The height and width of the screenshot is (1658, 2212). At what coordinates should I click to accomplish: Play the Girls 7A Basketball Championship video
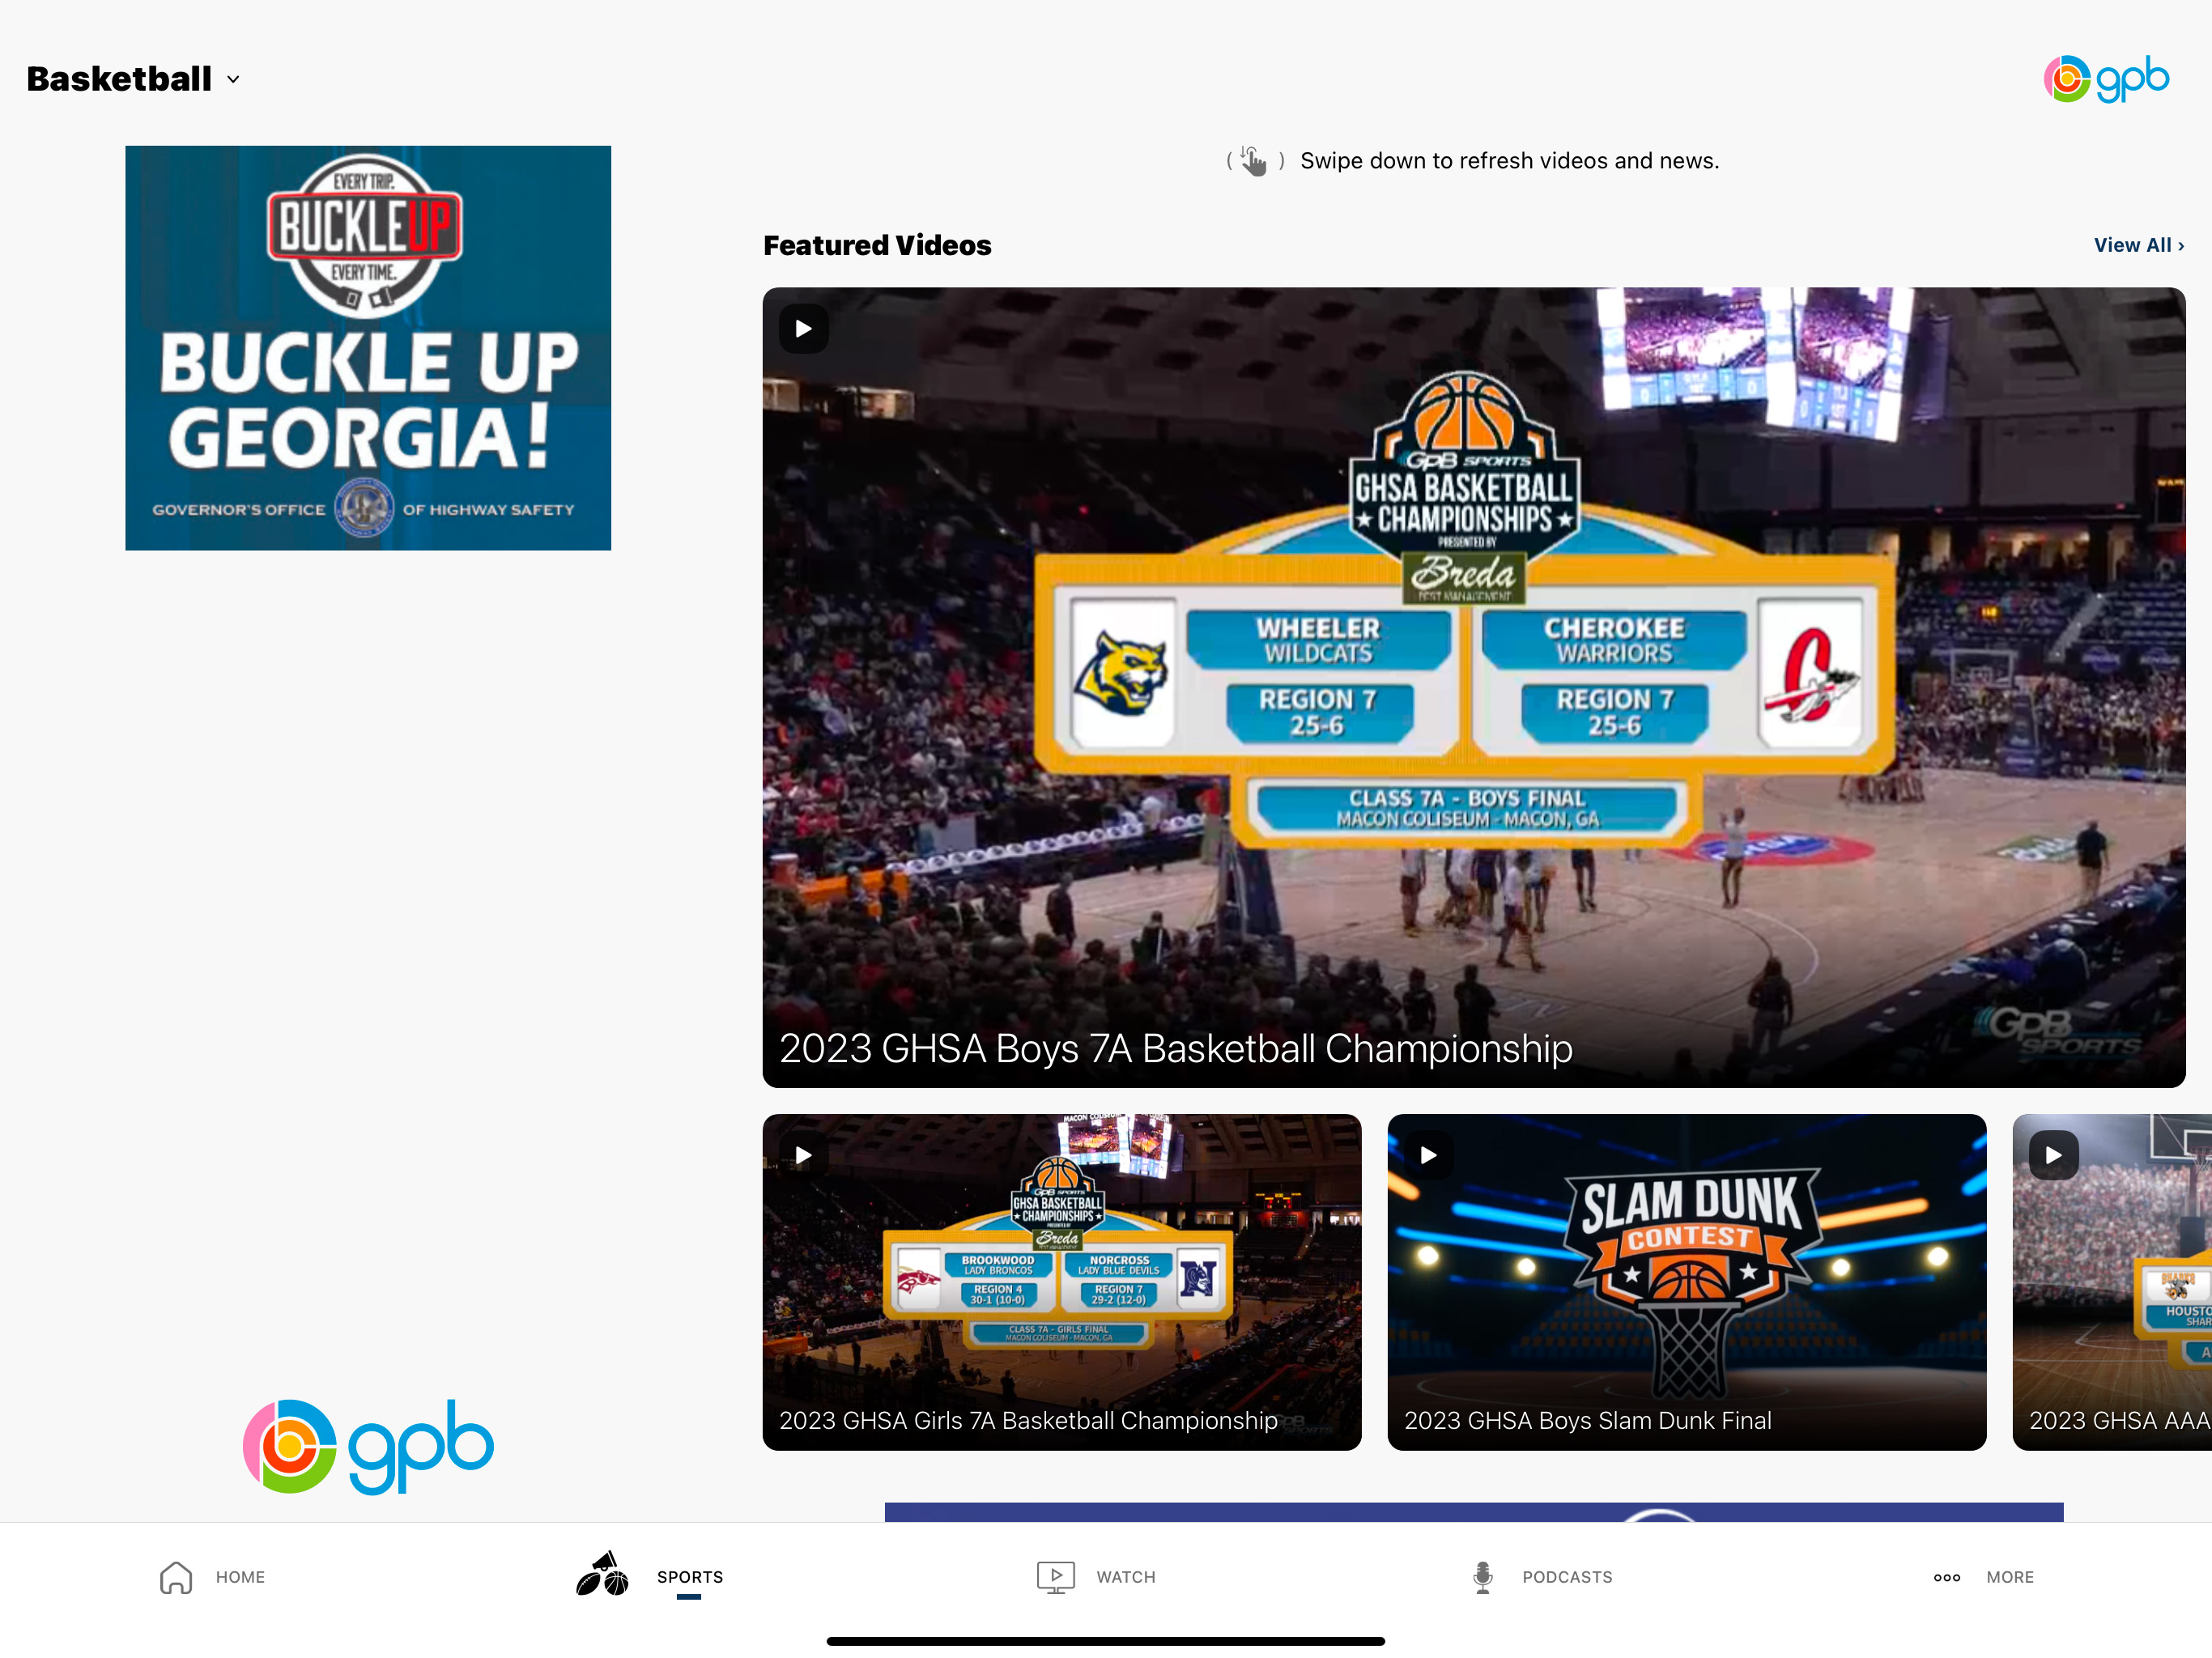click(803, 1155)
